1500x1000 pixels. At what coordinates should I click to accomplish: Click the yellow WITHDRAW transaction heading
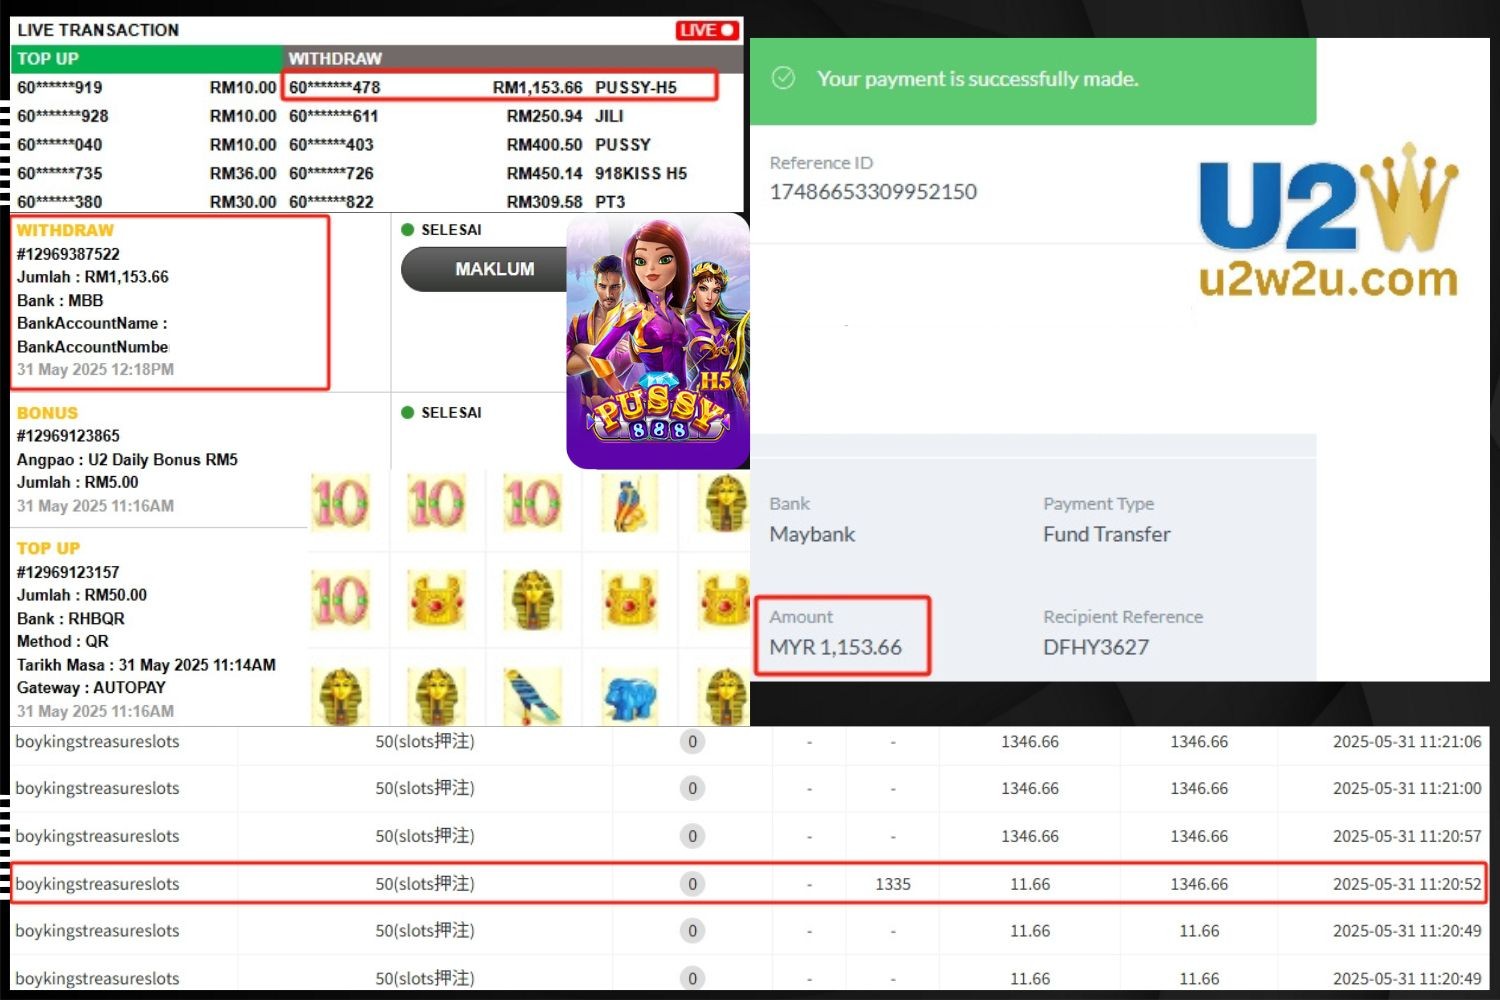click(x=65, y=230)
